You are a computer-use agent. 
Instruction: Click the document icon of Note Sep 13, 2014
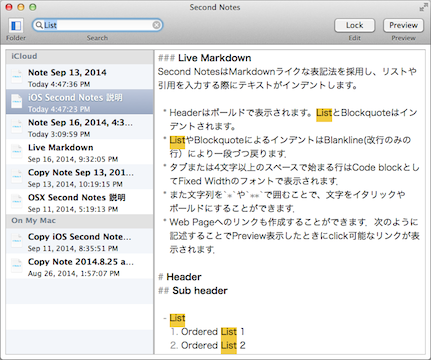[x=17, y=76]
